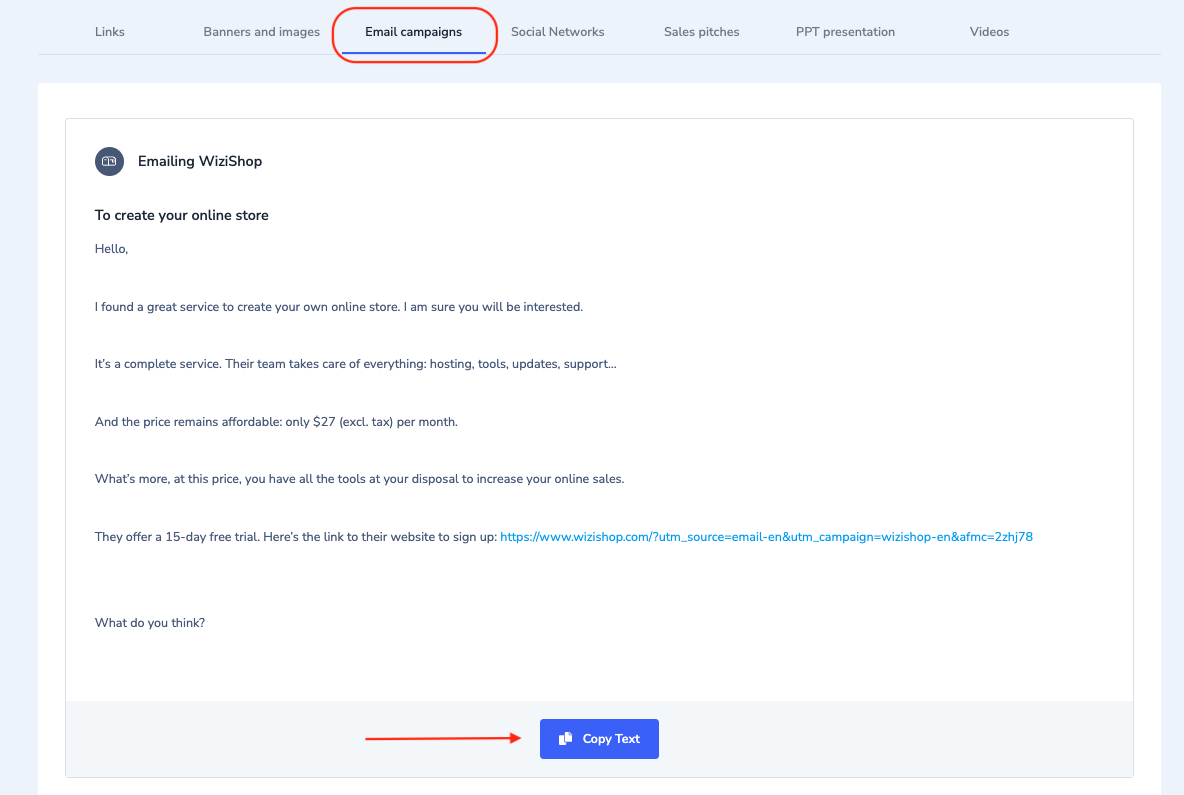Click the 'What's more, at this price' sentence
This screenshot has height=795, width=1184.
click(x=359, y=479)
